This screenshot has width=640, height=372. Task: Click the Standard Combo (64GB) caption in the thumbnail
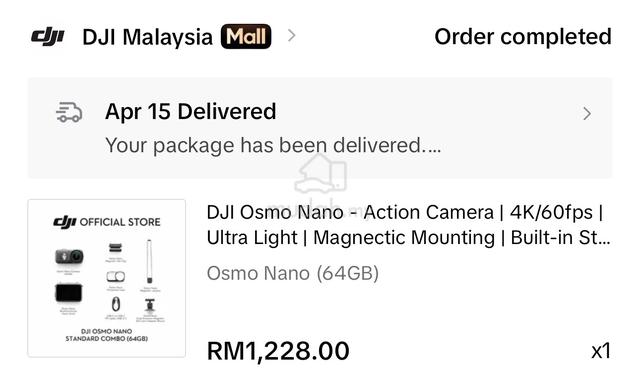(107, 335)
